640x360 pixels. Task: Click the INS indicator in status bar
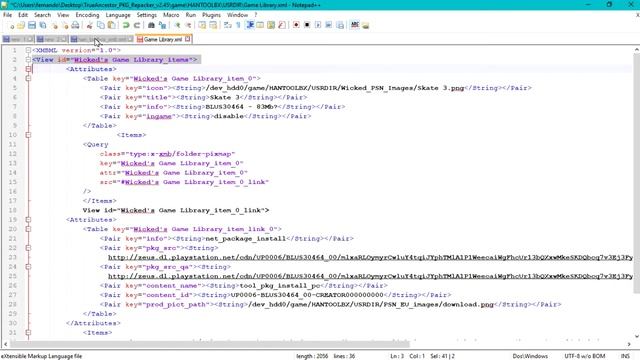625,356
